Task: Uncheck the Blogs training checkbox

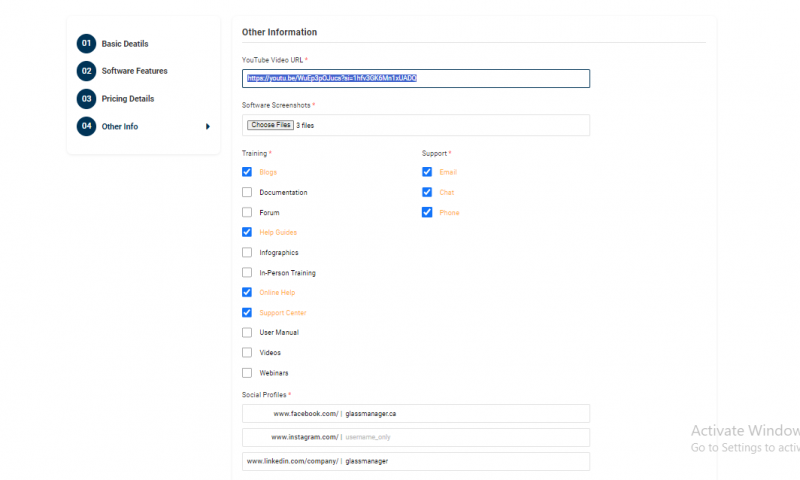Action: tap(247, 172)
